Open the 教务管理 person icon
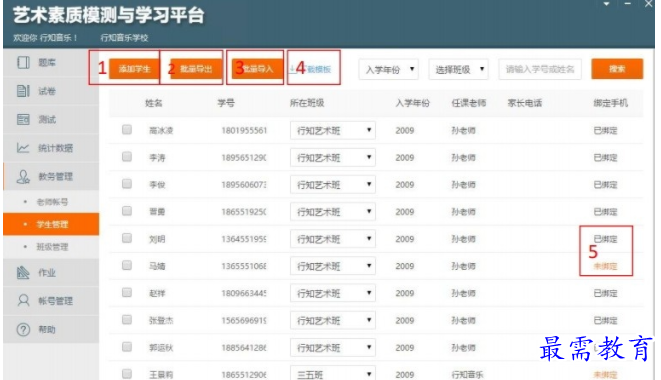661x380 pixels. click(23, 176)
